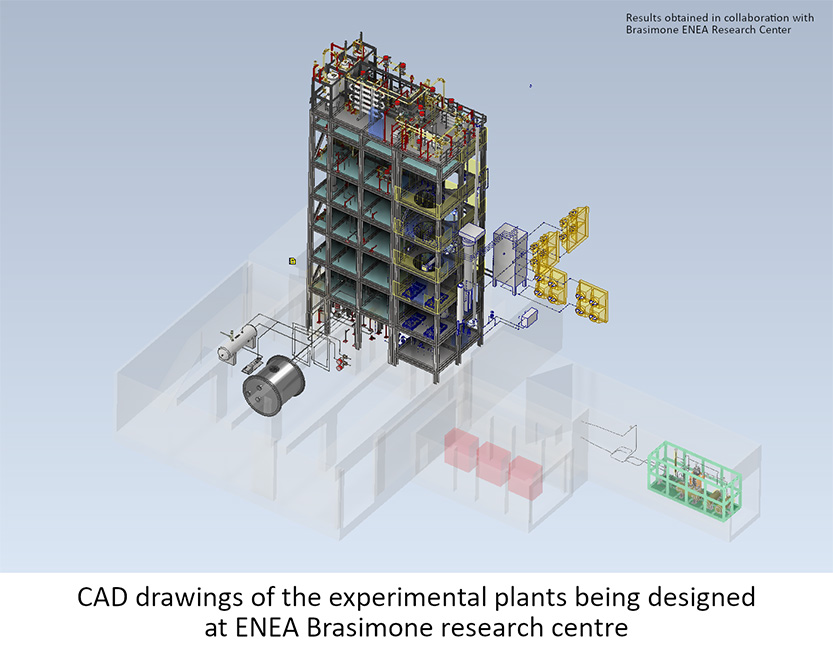Select the white horizontal pressure vessel
This screenshot has width=833, height=655.
pyautogui.click(x=237, y=344)
